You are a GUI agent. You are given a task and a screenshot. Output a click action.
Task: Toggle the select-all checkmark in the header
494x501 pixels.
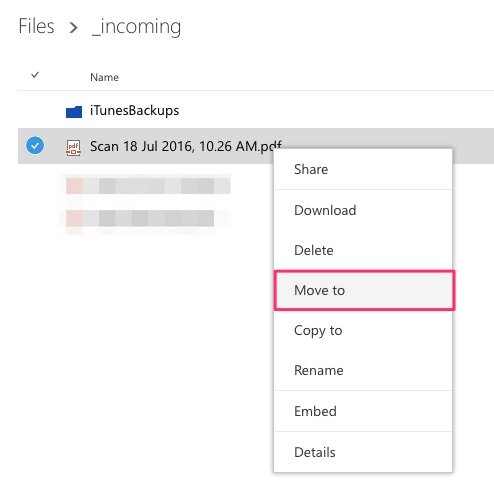point(35,75)
